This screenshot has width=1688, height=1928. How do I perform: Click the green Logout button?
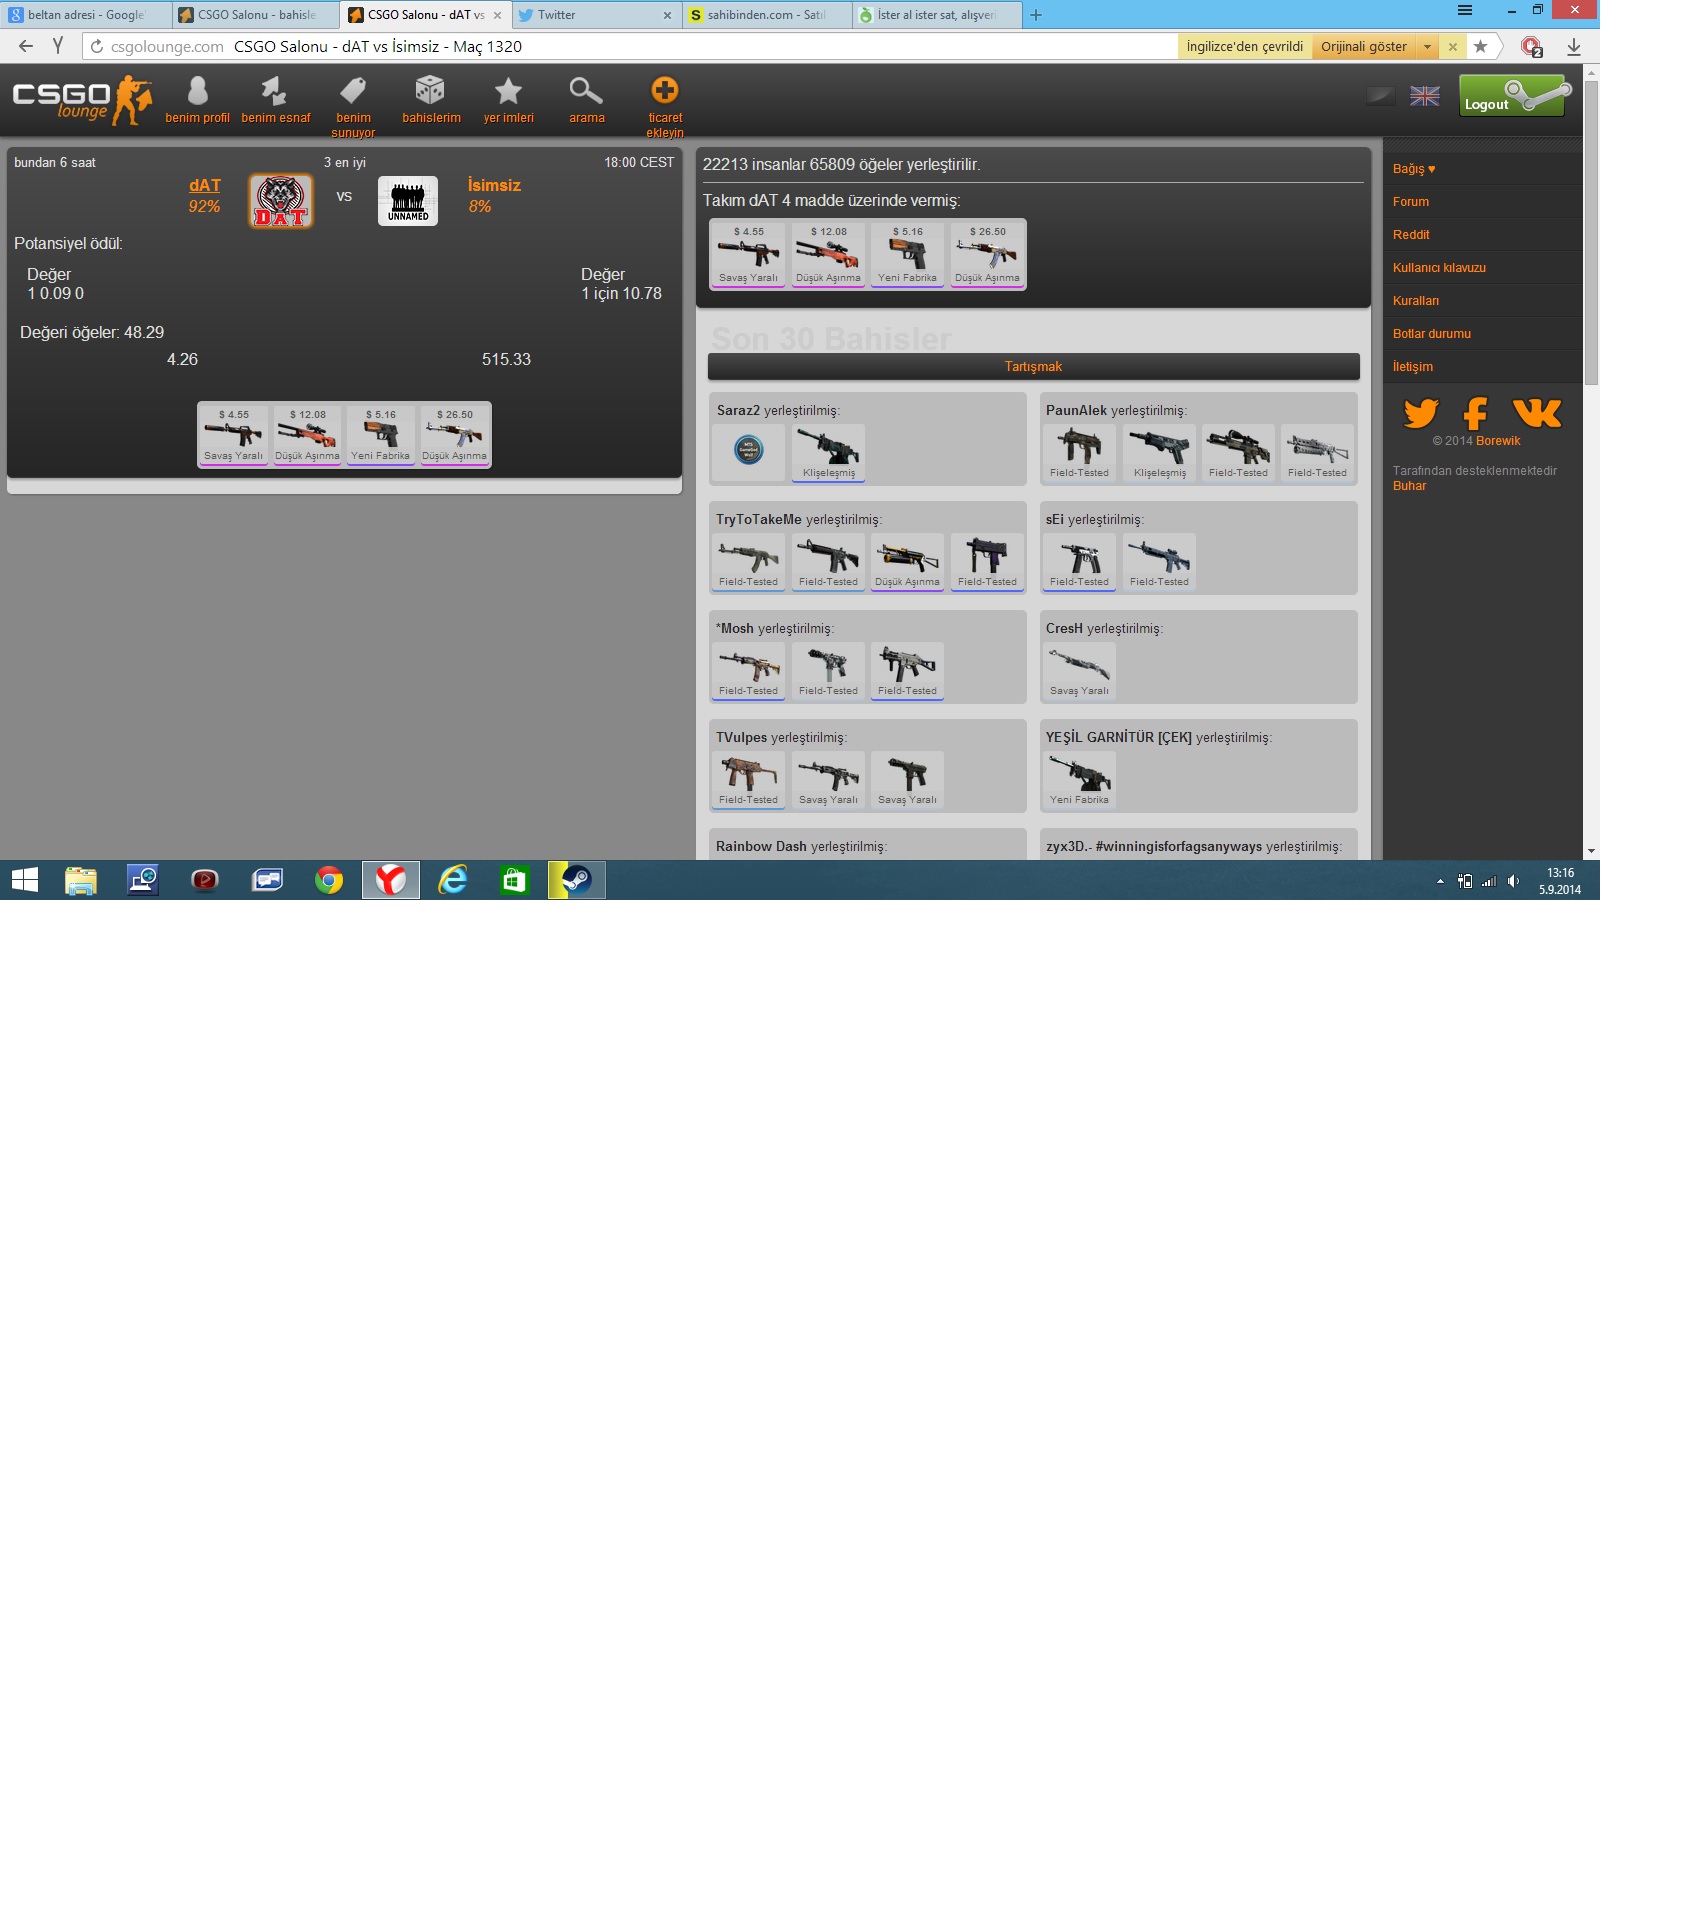point(1512,96)
